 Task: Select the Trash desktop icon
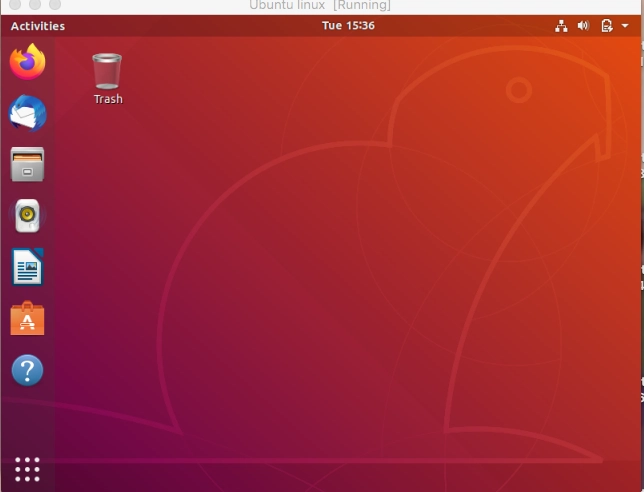click(x=107, y=71)
